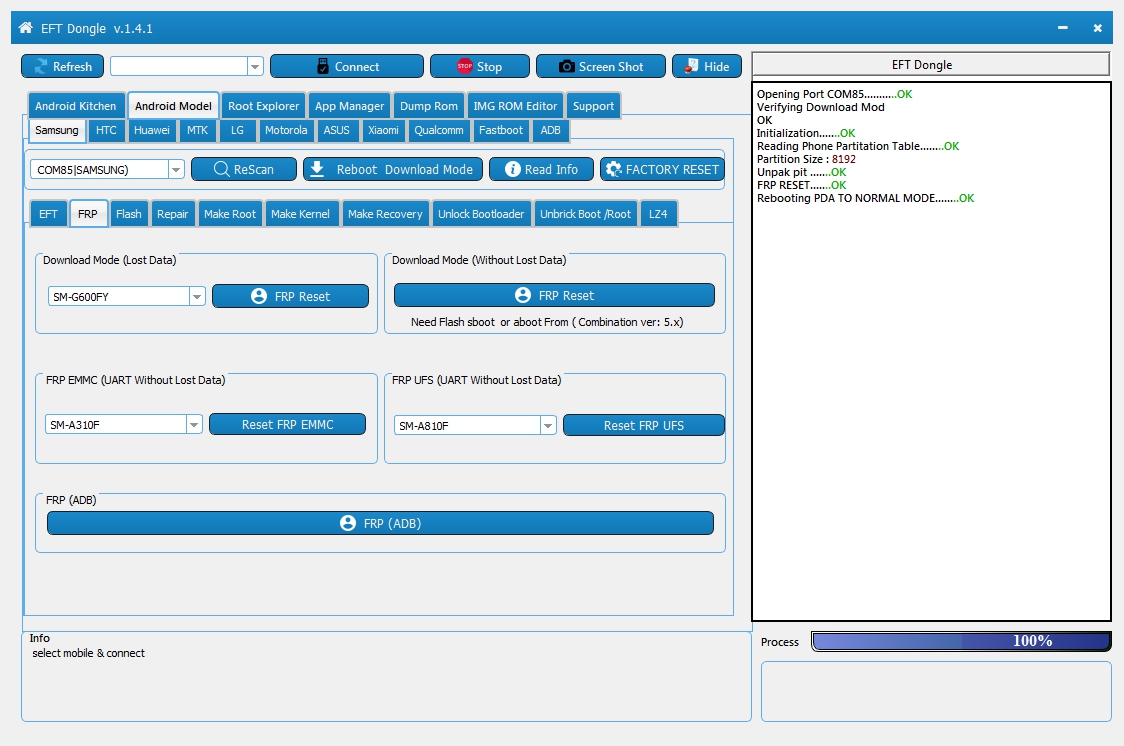Select the FRP sub-tab

88,214
